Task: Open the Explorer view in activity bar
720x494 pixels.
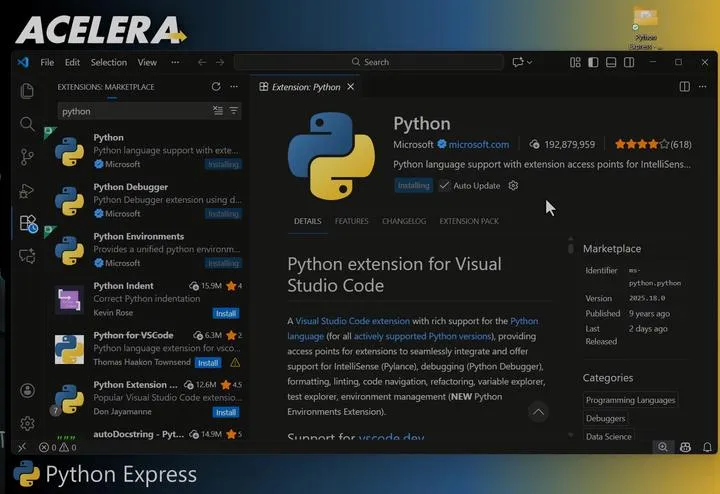Action: click(x=27, y=91)
